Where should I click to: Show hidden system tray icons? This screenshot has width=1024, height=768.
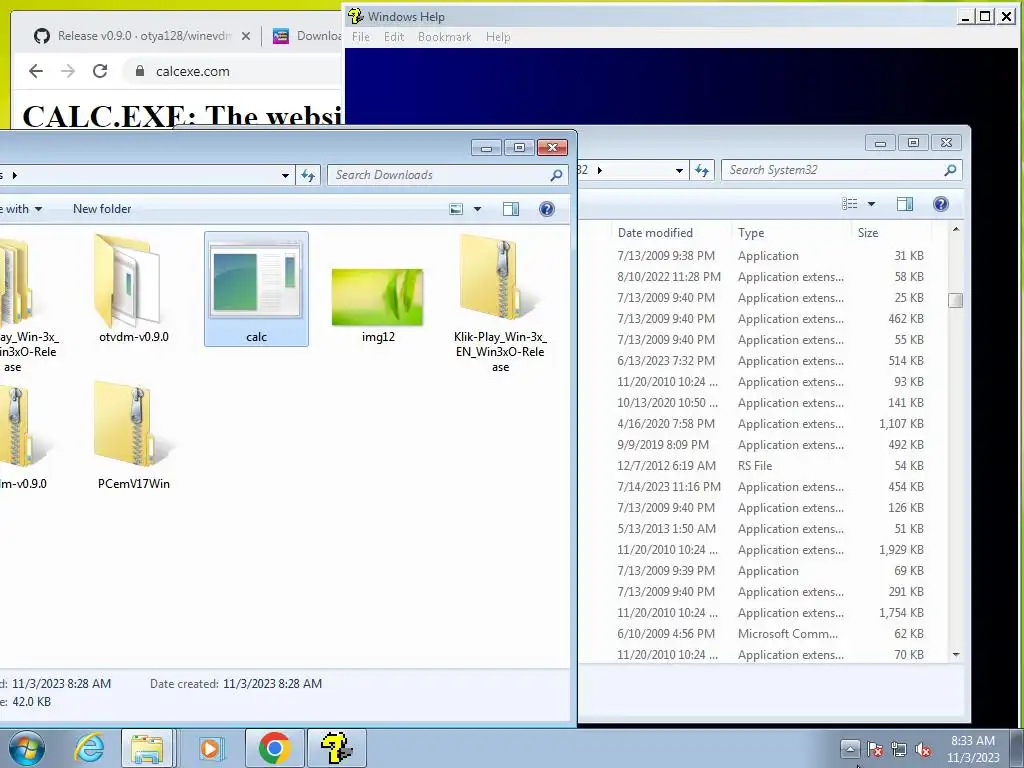point(850,748)
